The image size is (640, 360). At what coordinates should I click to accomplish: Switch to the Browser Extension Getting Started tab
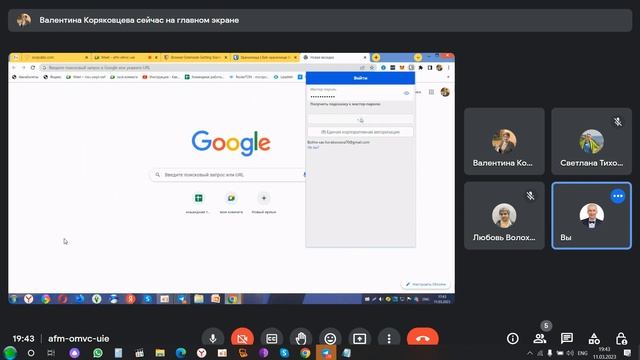tap(196, 58)
